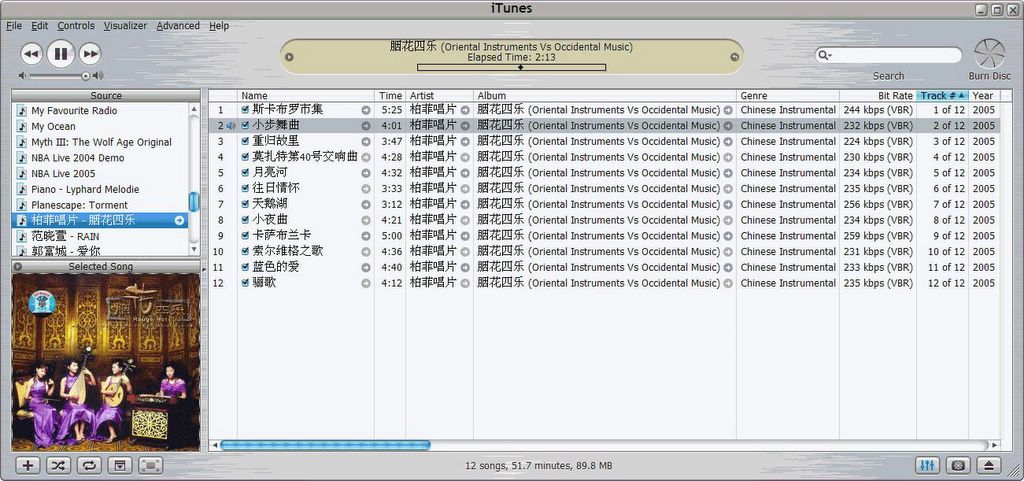Open the Edit menu
This screenshot has width=1024, height=481.
(40, 25)
